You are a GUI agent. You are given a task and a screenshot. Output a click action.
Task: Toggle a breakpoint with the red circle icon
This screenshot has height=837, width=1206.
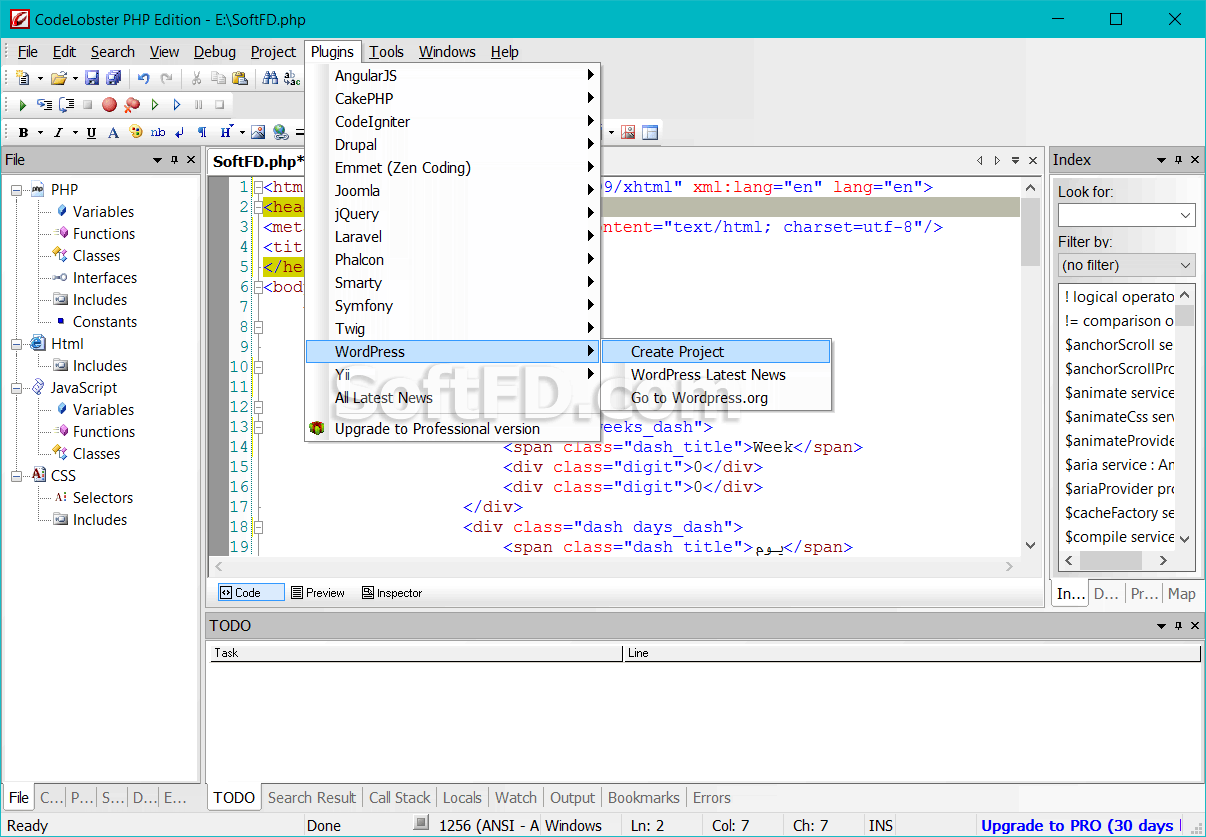point(109,104)
